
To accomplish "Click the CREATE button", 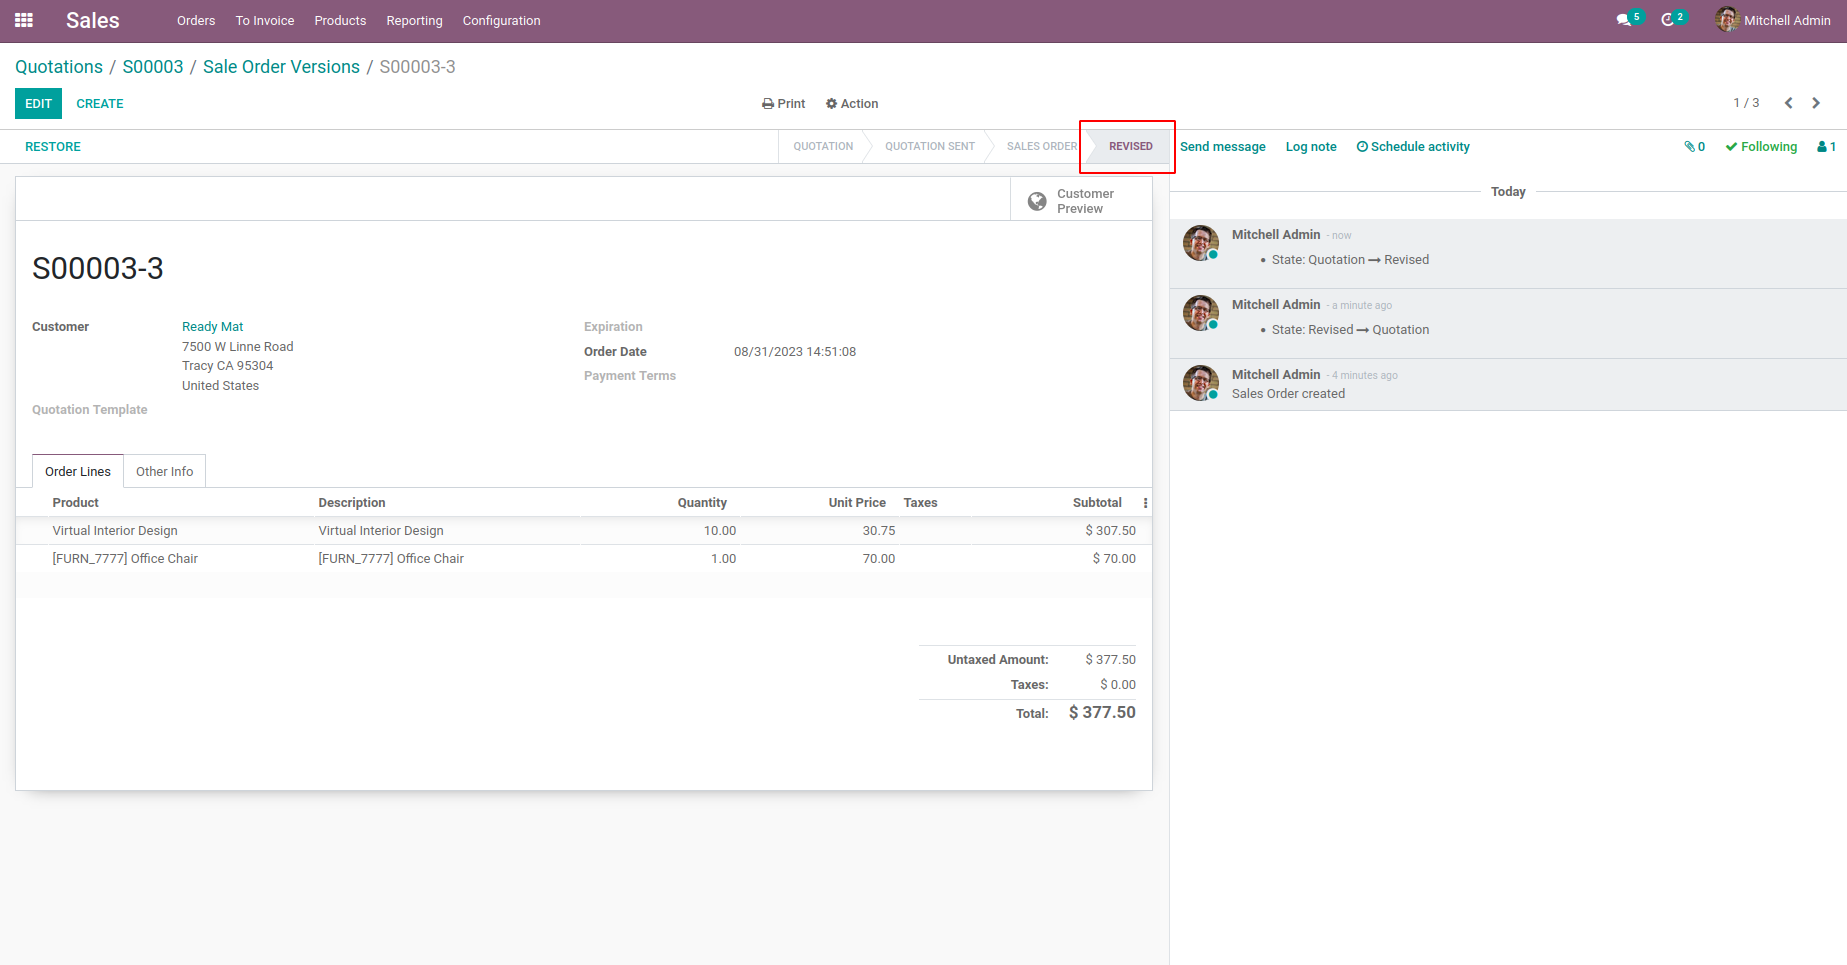I will pos(100,104).
